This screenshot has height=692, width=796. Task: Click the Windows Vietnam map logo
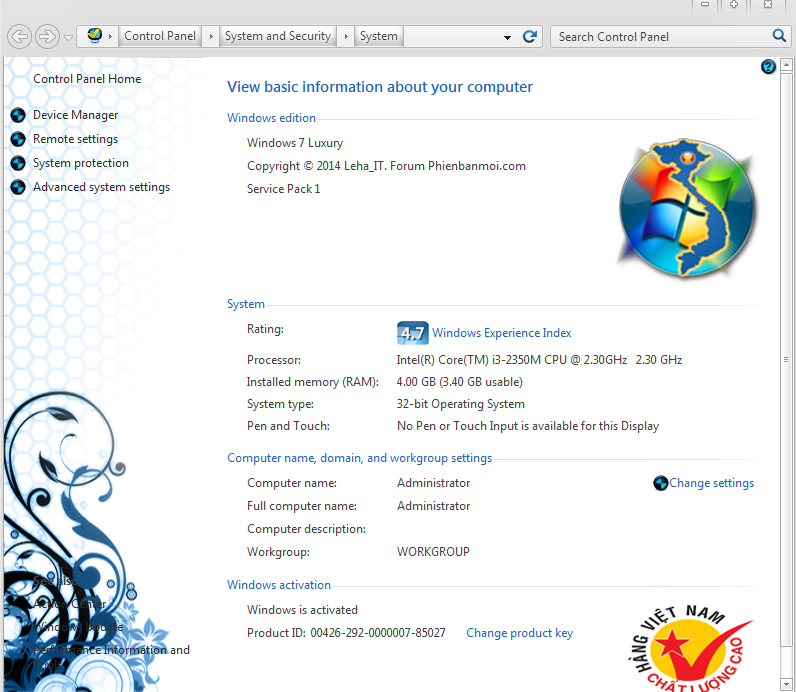click(687, 208)
